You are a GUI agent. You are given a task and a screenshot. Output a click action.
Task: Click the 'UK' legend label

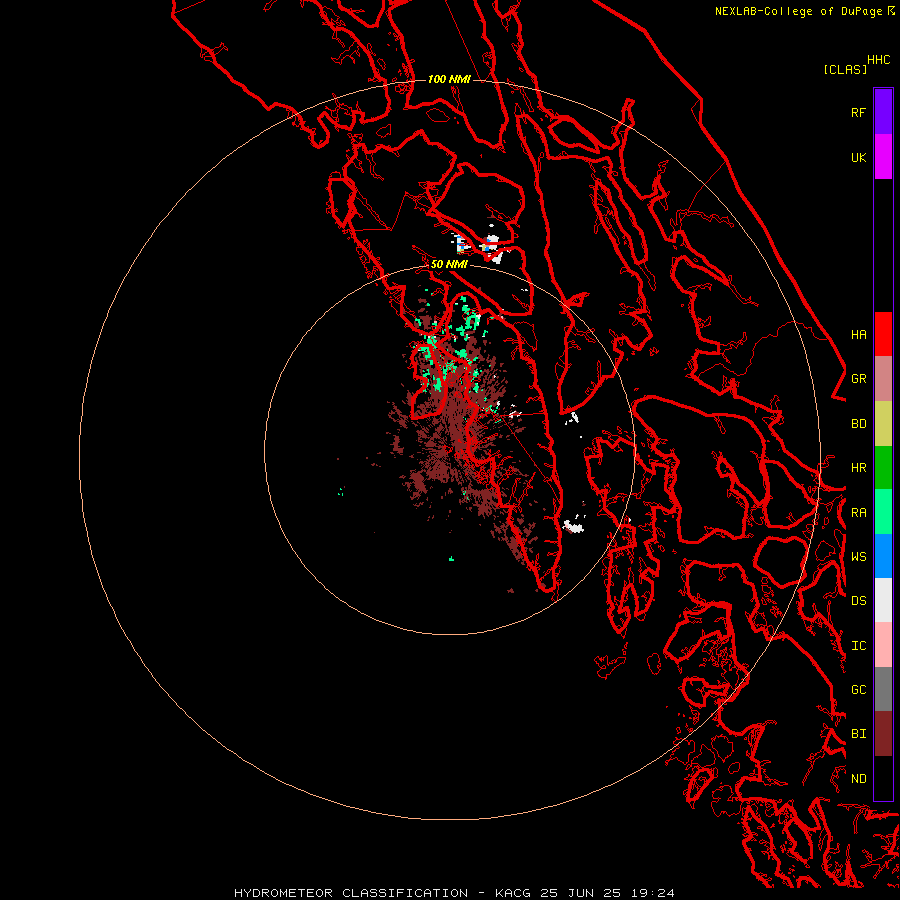[x=858, y=157]
